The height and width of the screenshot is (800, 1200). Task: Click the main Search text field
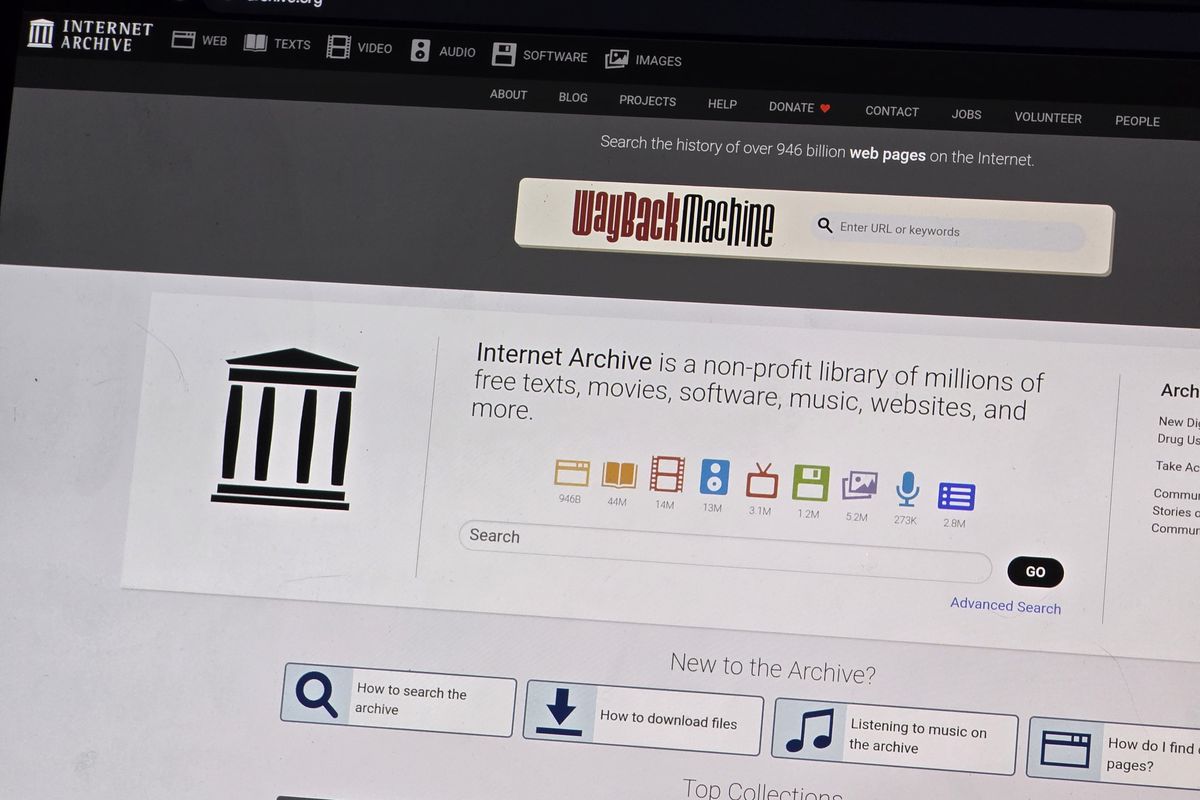coord(720,552)
